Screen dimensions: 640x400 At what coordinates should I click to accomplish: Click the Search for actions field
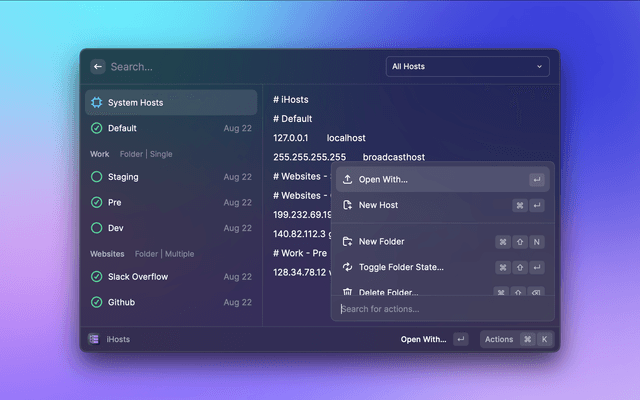pos(440,309)
